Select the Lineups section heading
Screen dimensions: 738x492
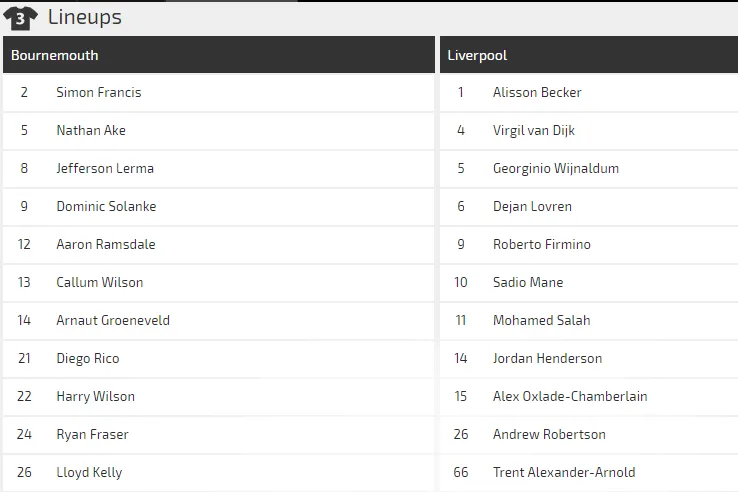85,17
